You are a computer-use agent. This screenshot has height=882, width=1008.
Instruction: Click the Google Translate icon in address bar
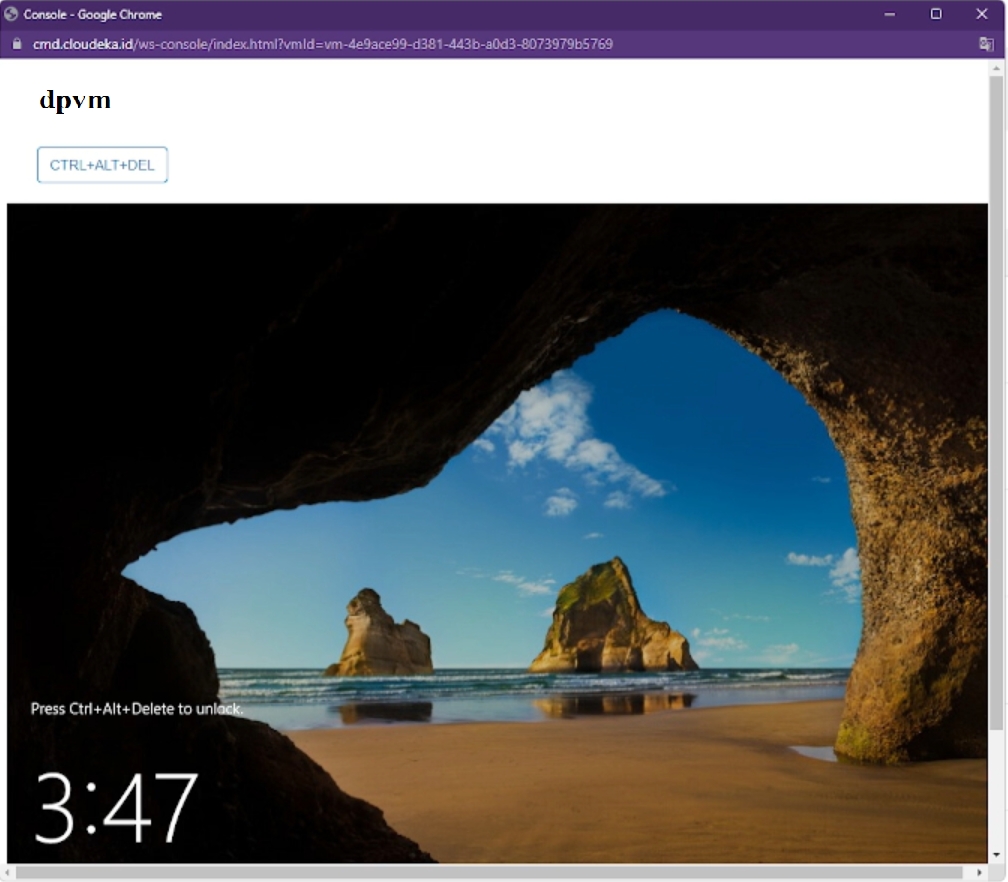point(986,44)
